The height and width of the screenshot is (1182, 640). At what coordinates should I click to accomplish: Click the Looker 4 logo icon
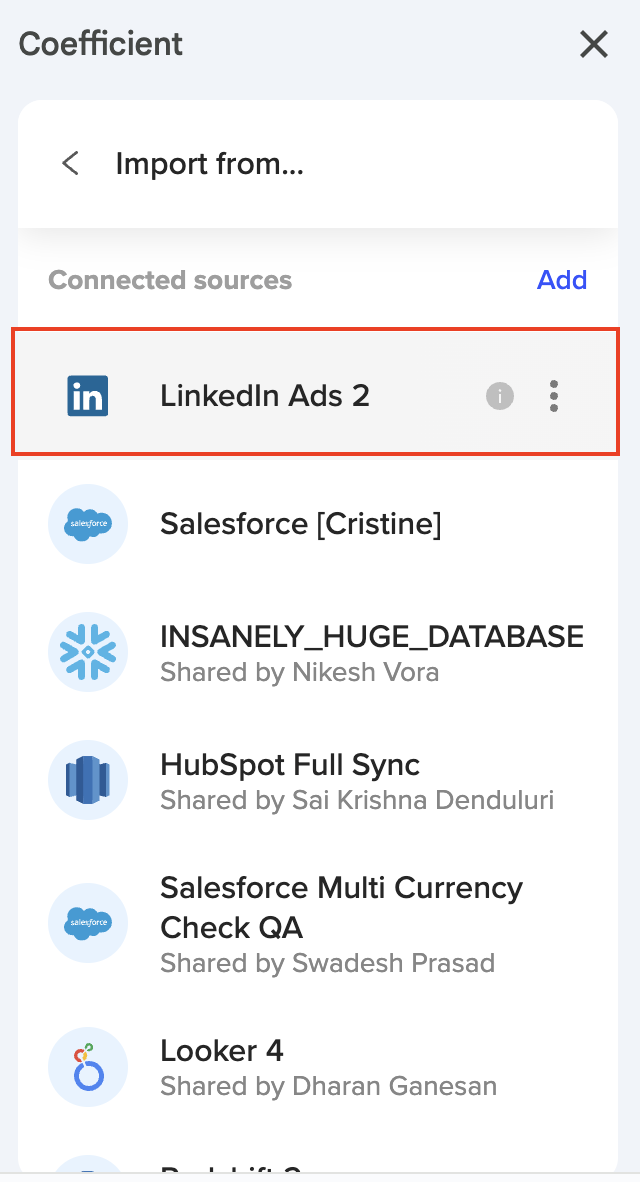88,1067
